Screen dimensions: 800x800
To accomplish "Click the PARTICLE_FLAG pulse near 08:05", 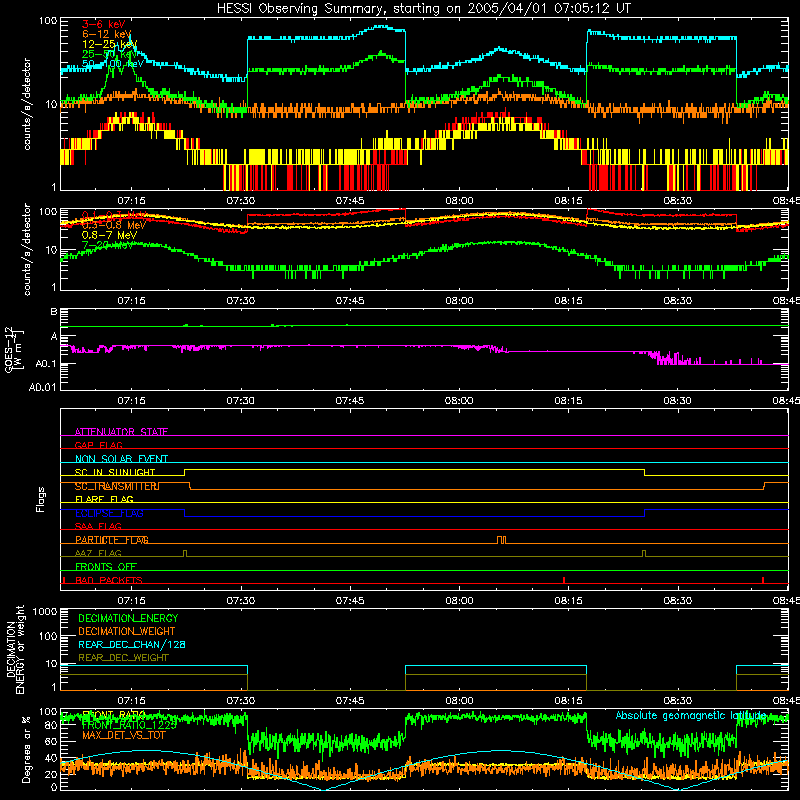I will (x=502, y=540).
